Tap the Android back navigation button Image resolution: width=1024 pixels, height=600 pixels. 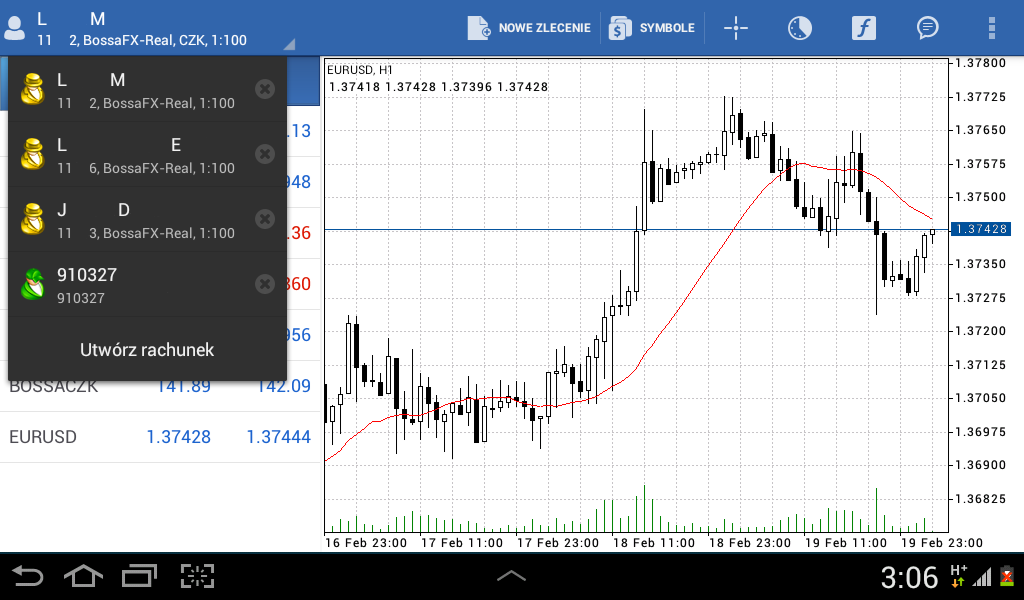pyautogui.click(x=28, y=576)
